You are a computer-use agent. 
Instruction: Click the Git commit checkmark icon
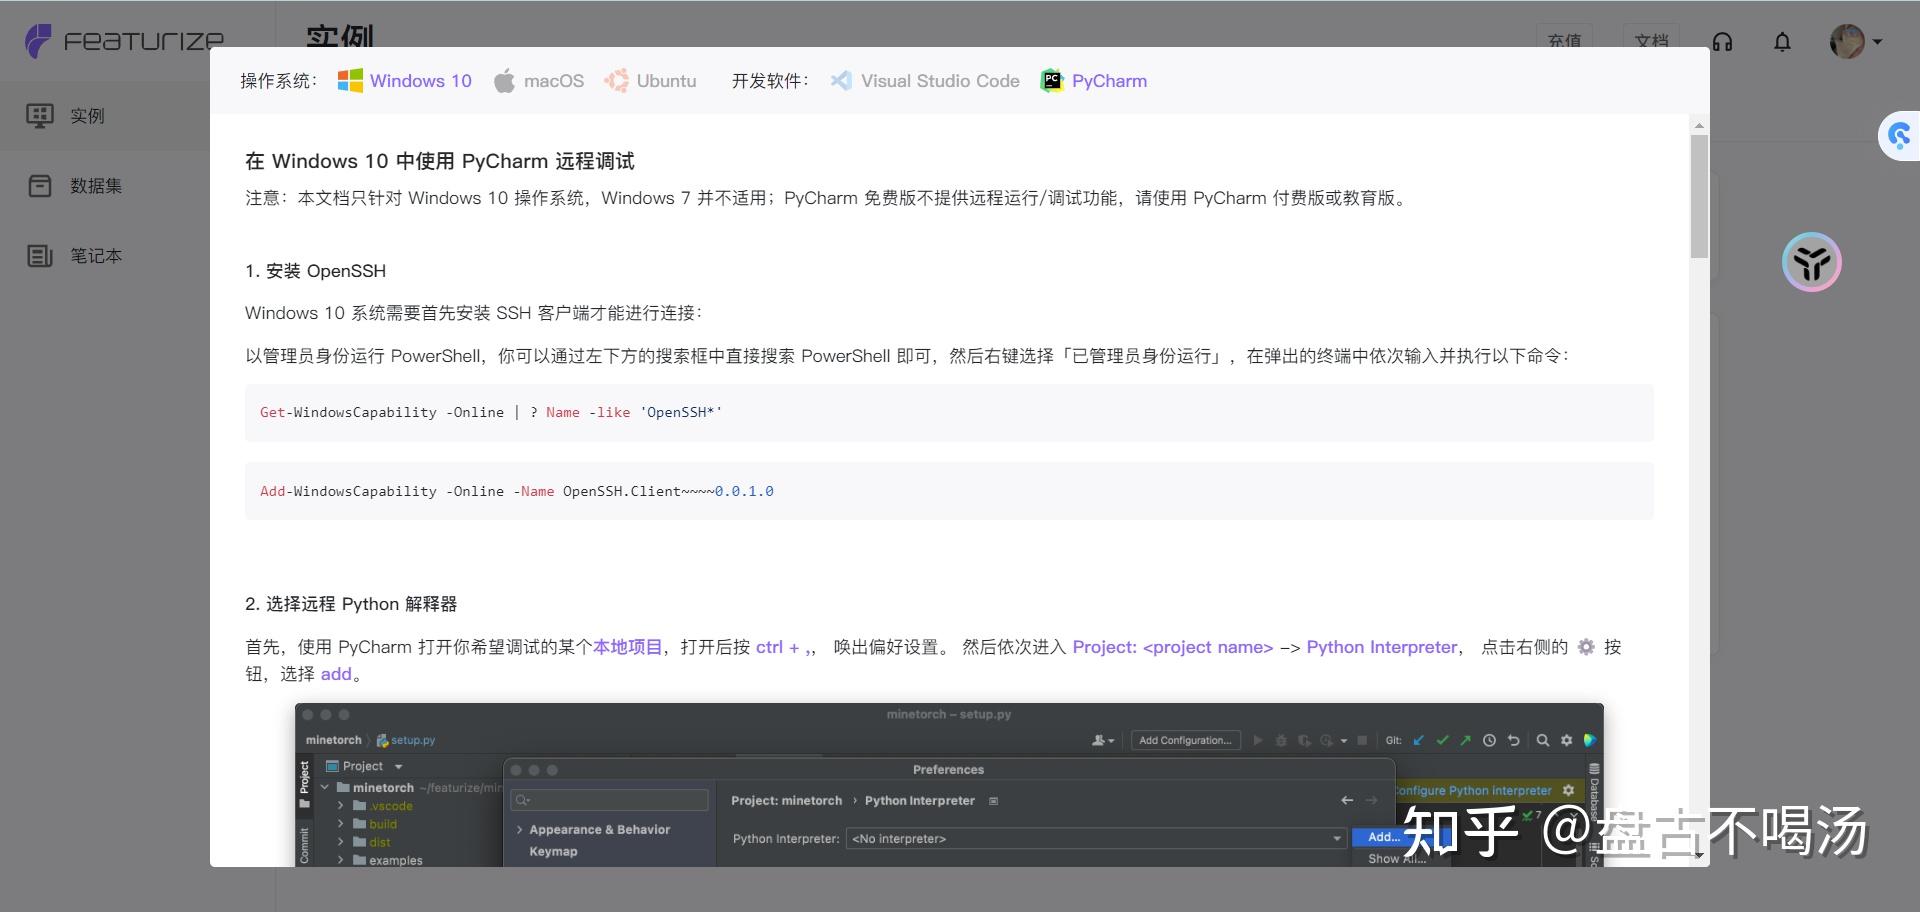click(x=1441, y=740)
